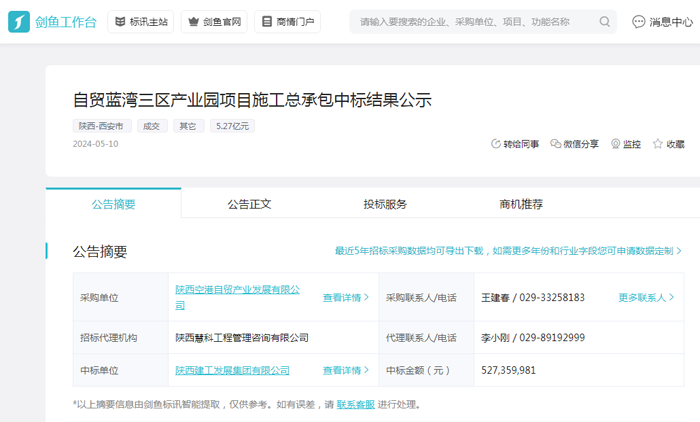Star this notice with 收藏
The image size is (700, 422).
click(x=668, y=144)
